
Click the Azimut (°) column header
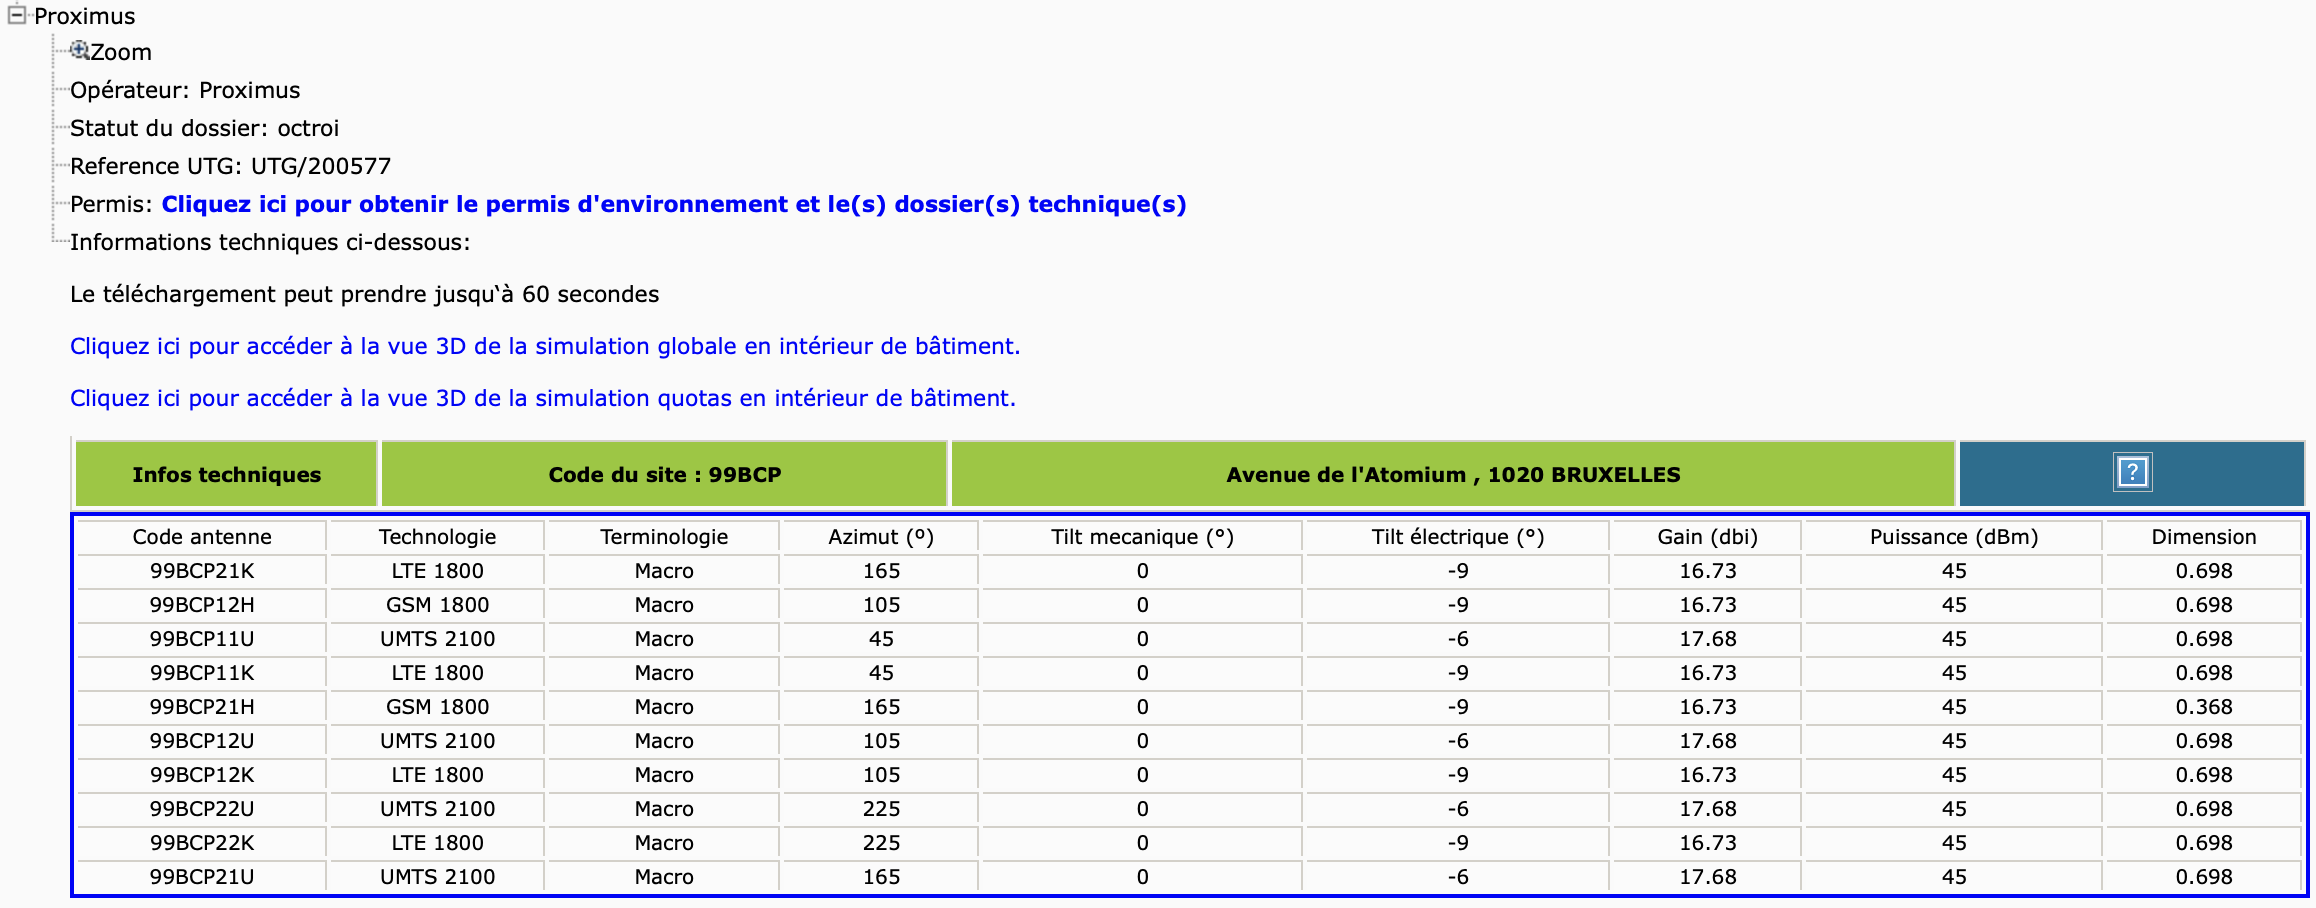pos(881,537)
